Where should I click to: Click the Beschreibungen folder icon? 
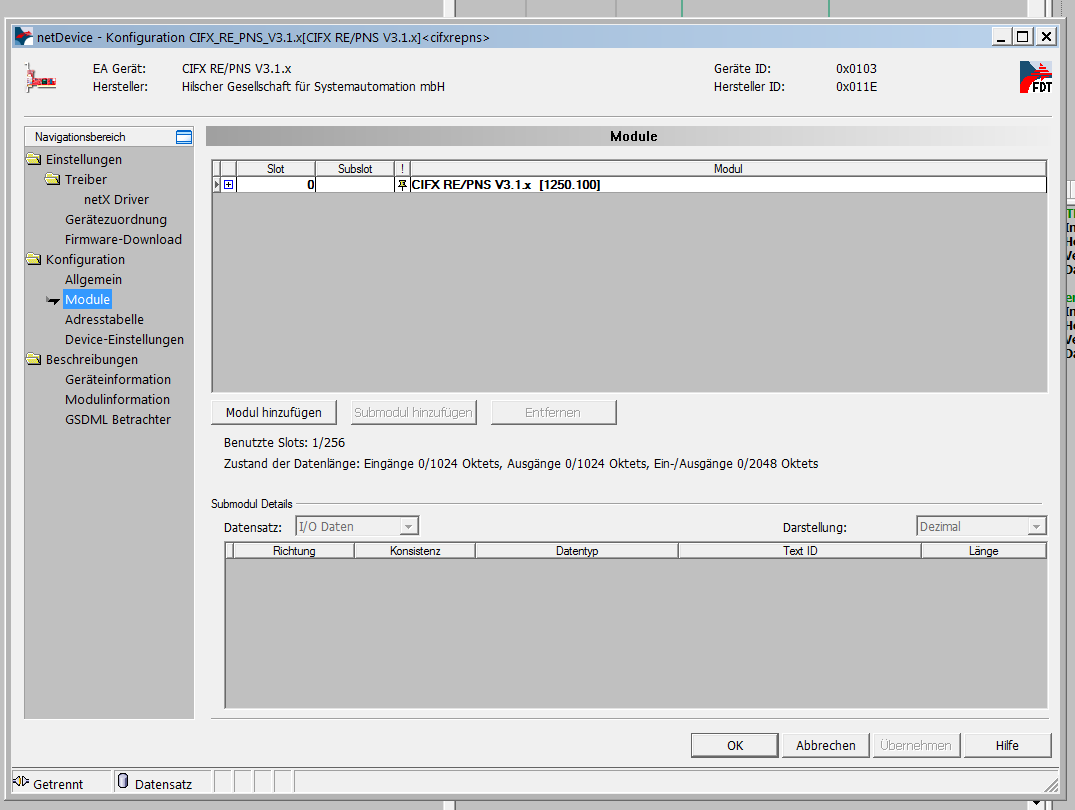34,359
